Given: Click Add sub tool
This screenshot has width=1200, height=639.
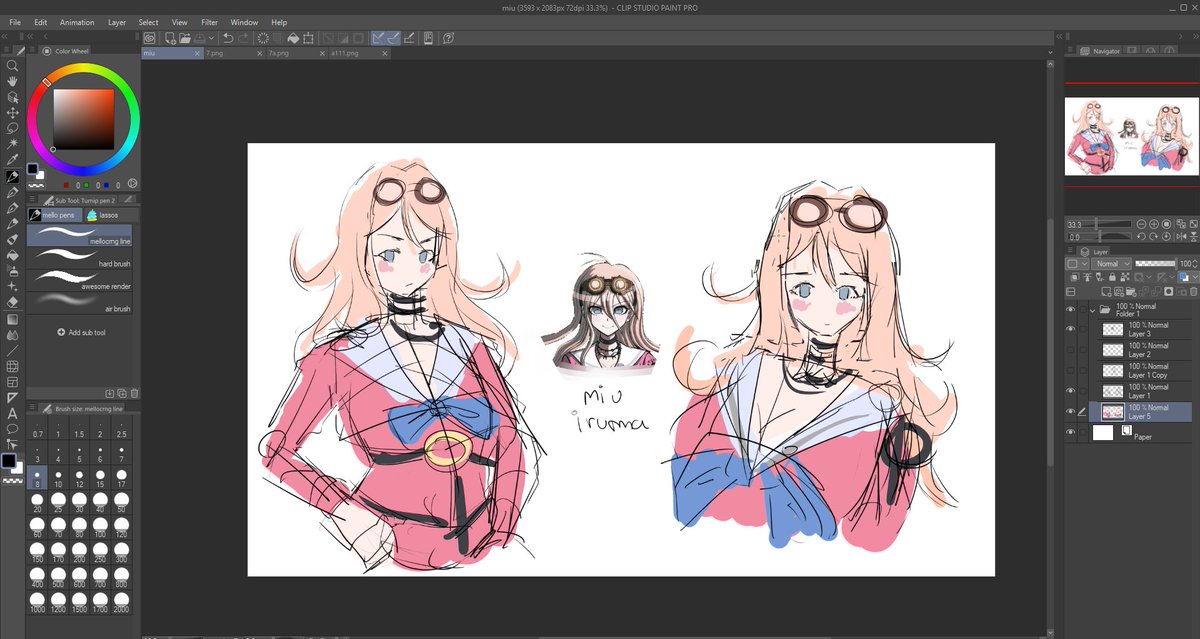Looking at the screenshot, I should click(x=82, y=332).
